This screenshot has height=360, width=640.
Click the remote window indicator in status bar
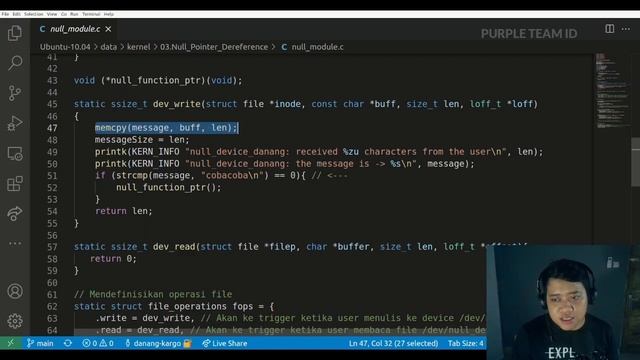[x=11, y=343]
